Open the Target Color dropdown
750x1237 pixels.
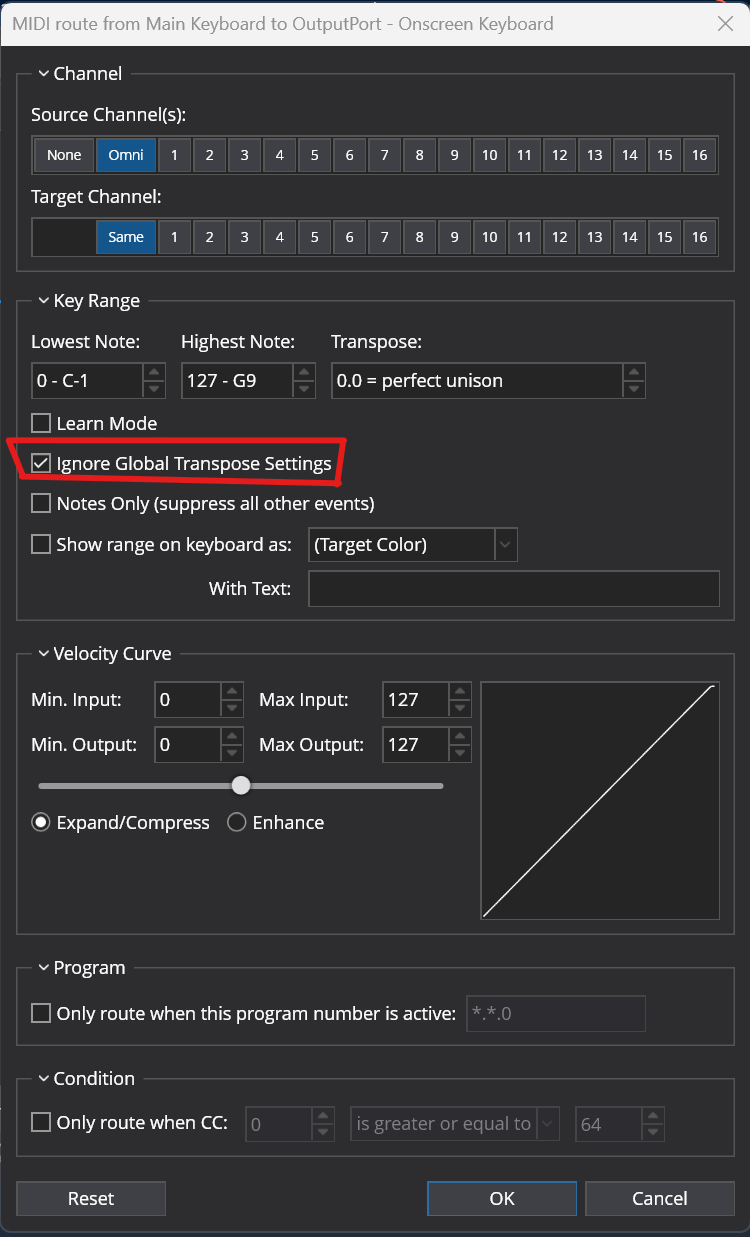pyautogui.click(x=506, y=545)
